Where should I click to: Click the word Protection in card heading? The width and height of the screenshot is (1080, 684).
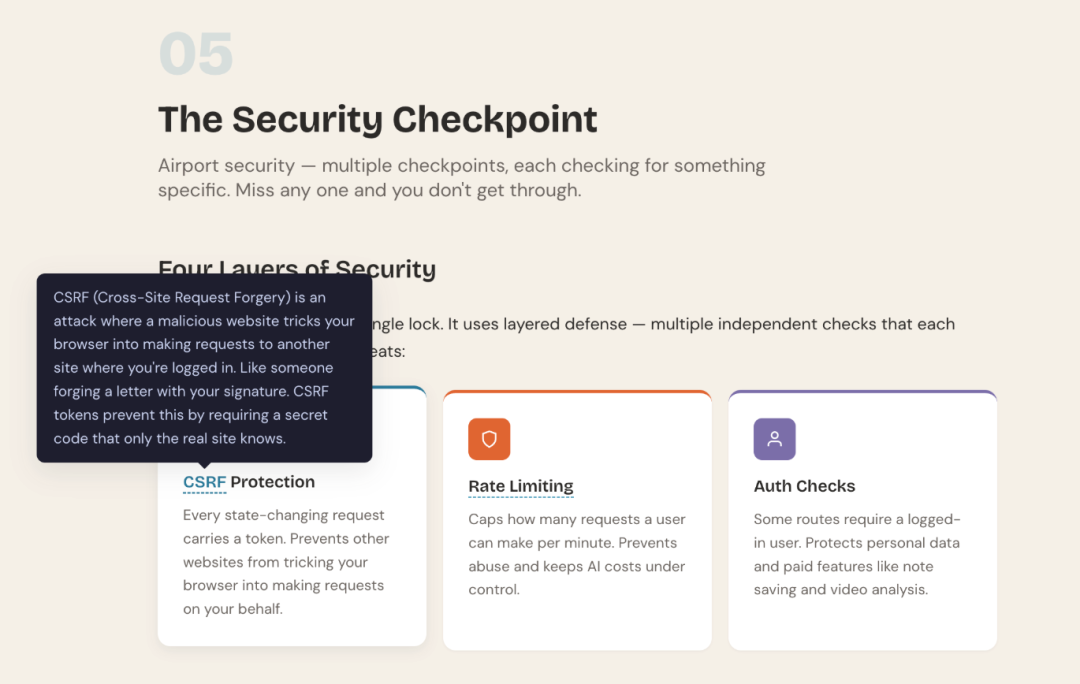point(272,482)
